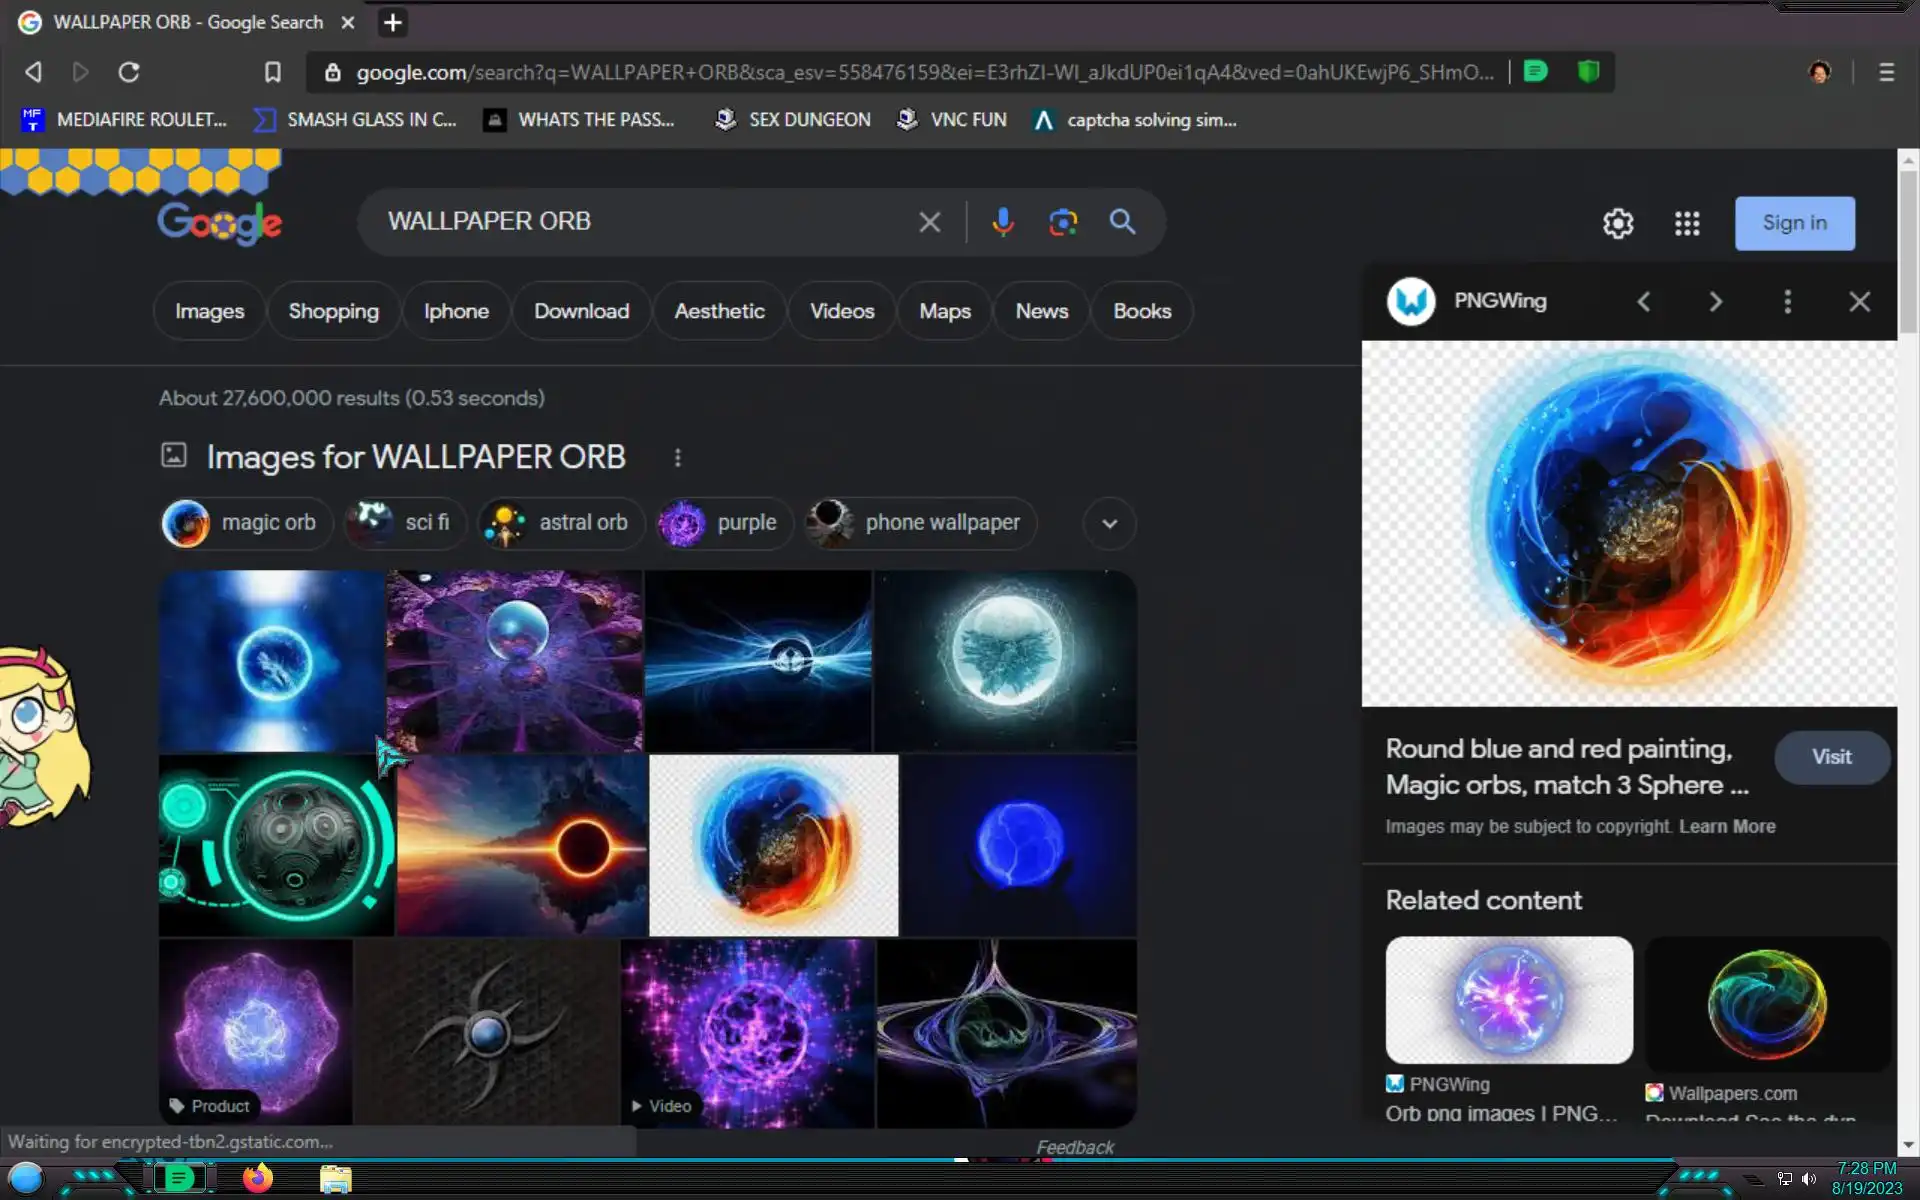This screenshot has width=1920, height=1200.
Task: Click the voice search microphone icon
Action: coord(1002,222)
